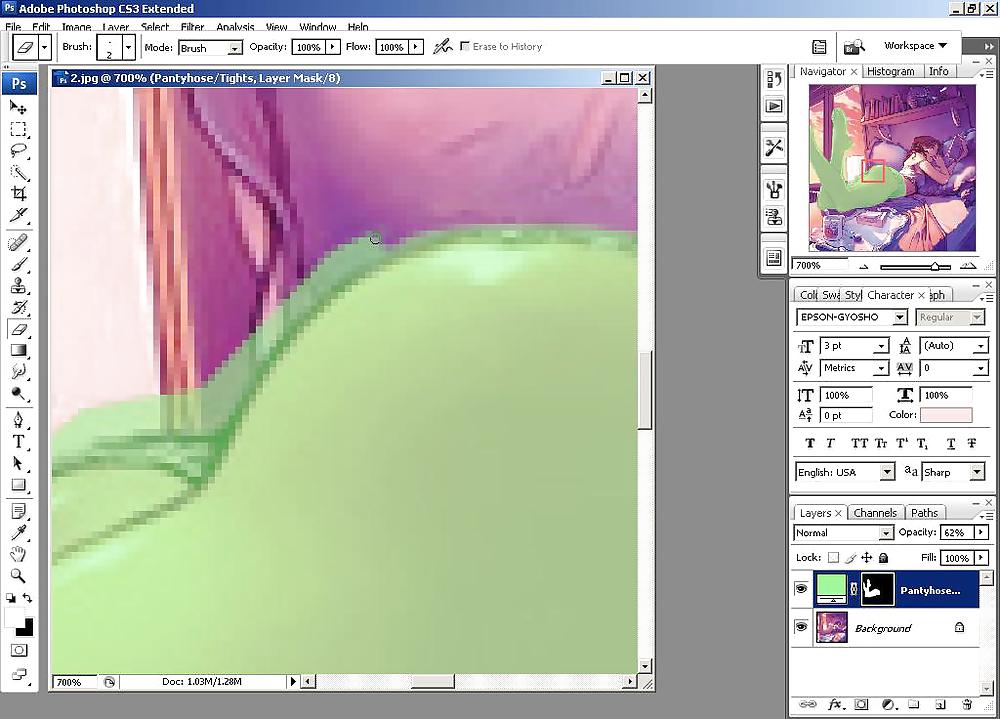This screenshot has width=1000, height=719.
Task: Expand the Normal blend mode dropdown
Action: [843, 533]
